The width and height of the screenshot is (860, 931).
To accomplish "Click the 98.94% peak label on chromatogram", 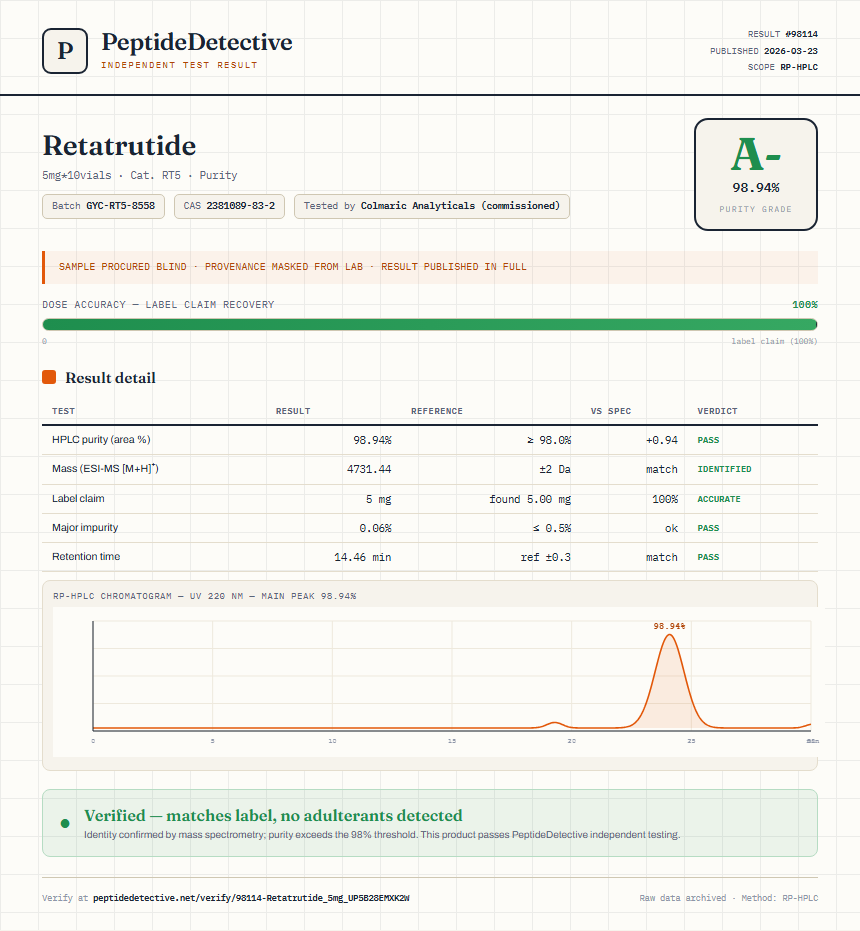I will (x=669, y=626).
